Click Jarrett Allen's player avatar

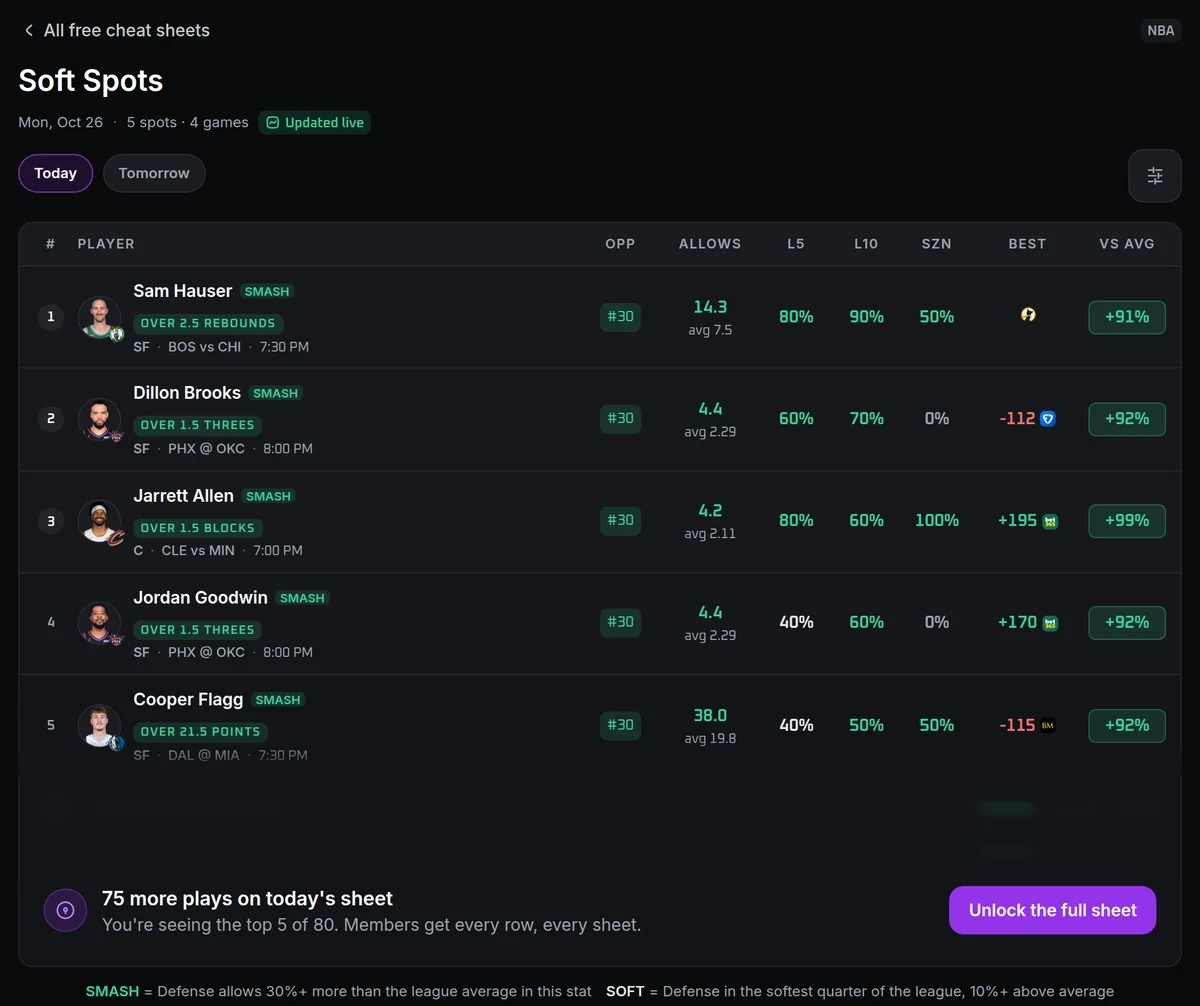[x=99, y=521]
